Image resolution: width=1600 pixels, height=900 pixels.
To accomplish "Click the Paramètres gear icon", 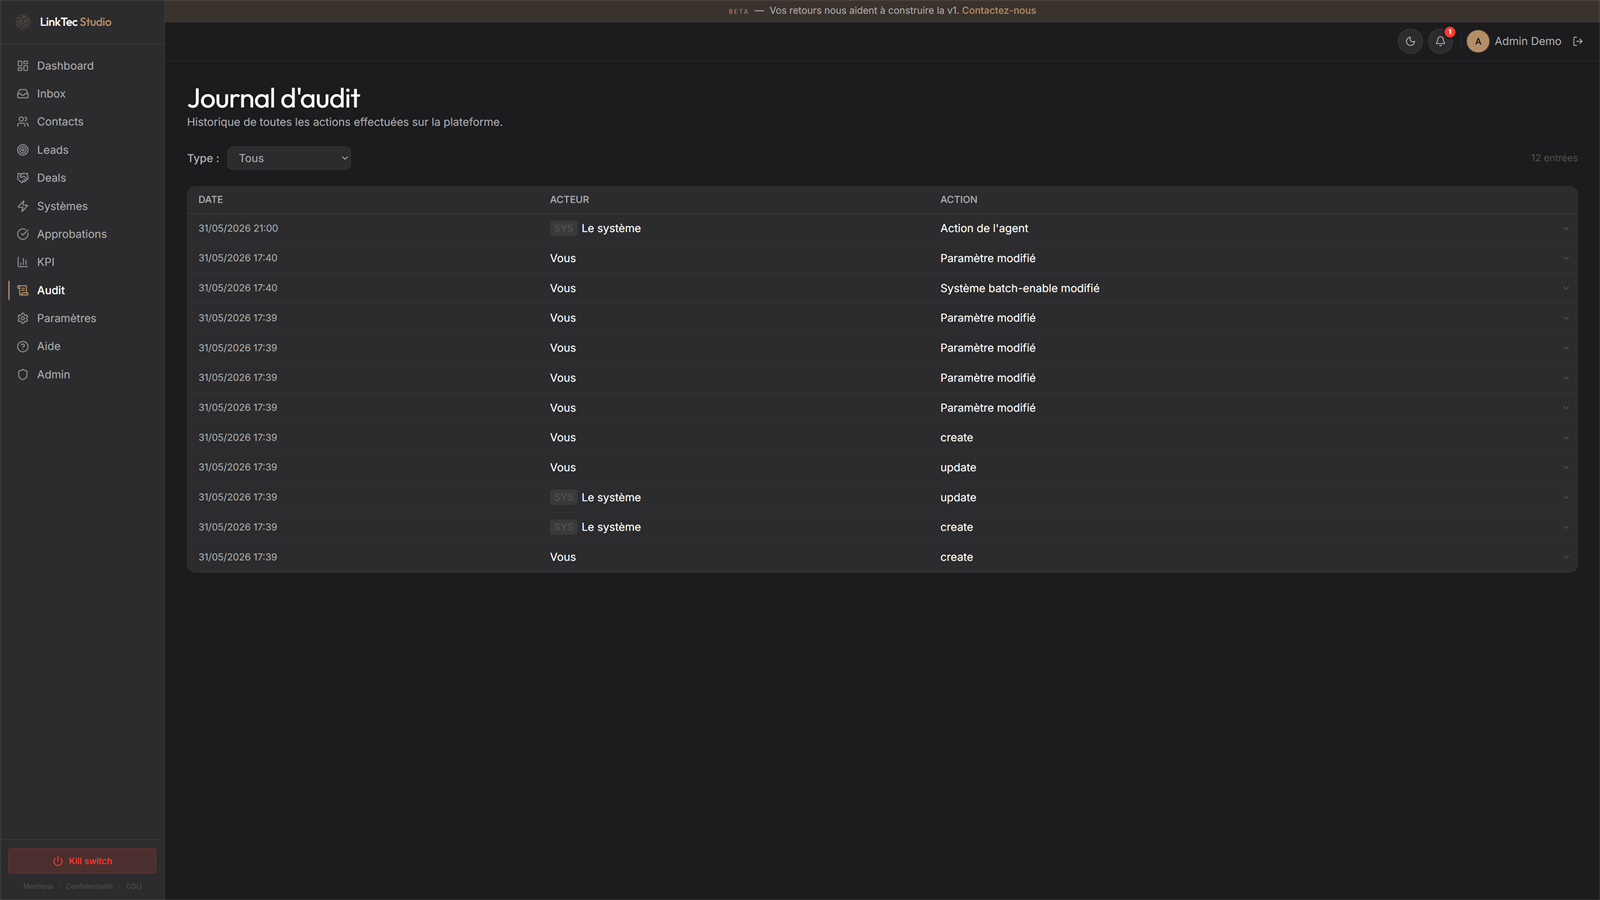I will pyautogui.click(x=23, y=318).
